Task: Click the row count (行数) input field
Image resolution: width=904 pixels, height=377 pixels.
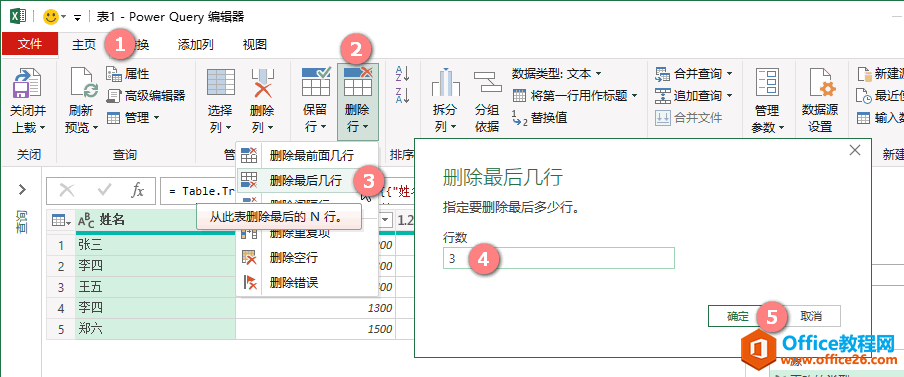Action: pos(558,258)
